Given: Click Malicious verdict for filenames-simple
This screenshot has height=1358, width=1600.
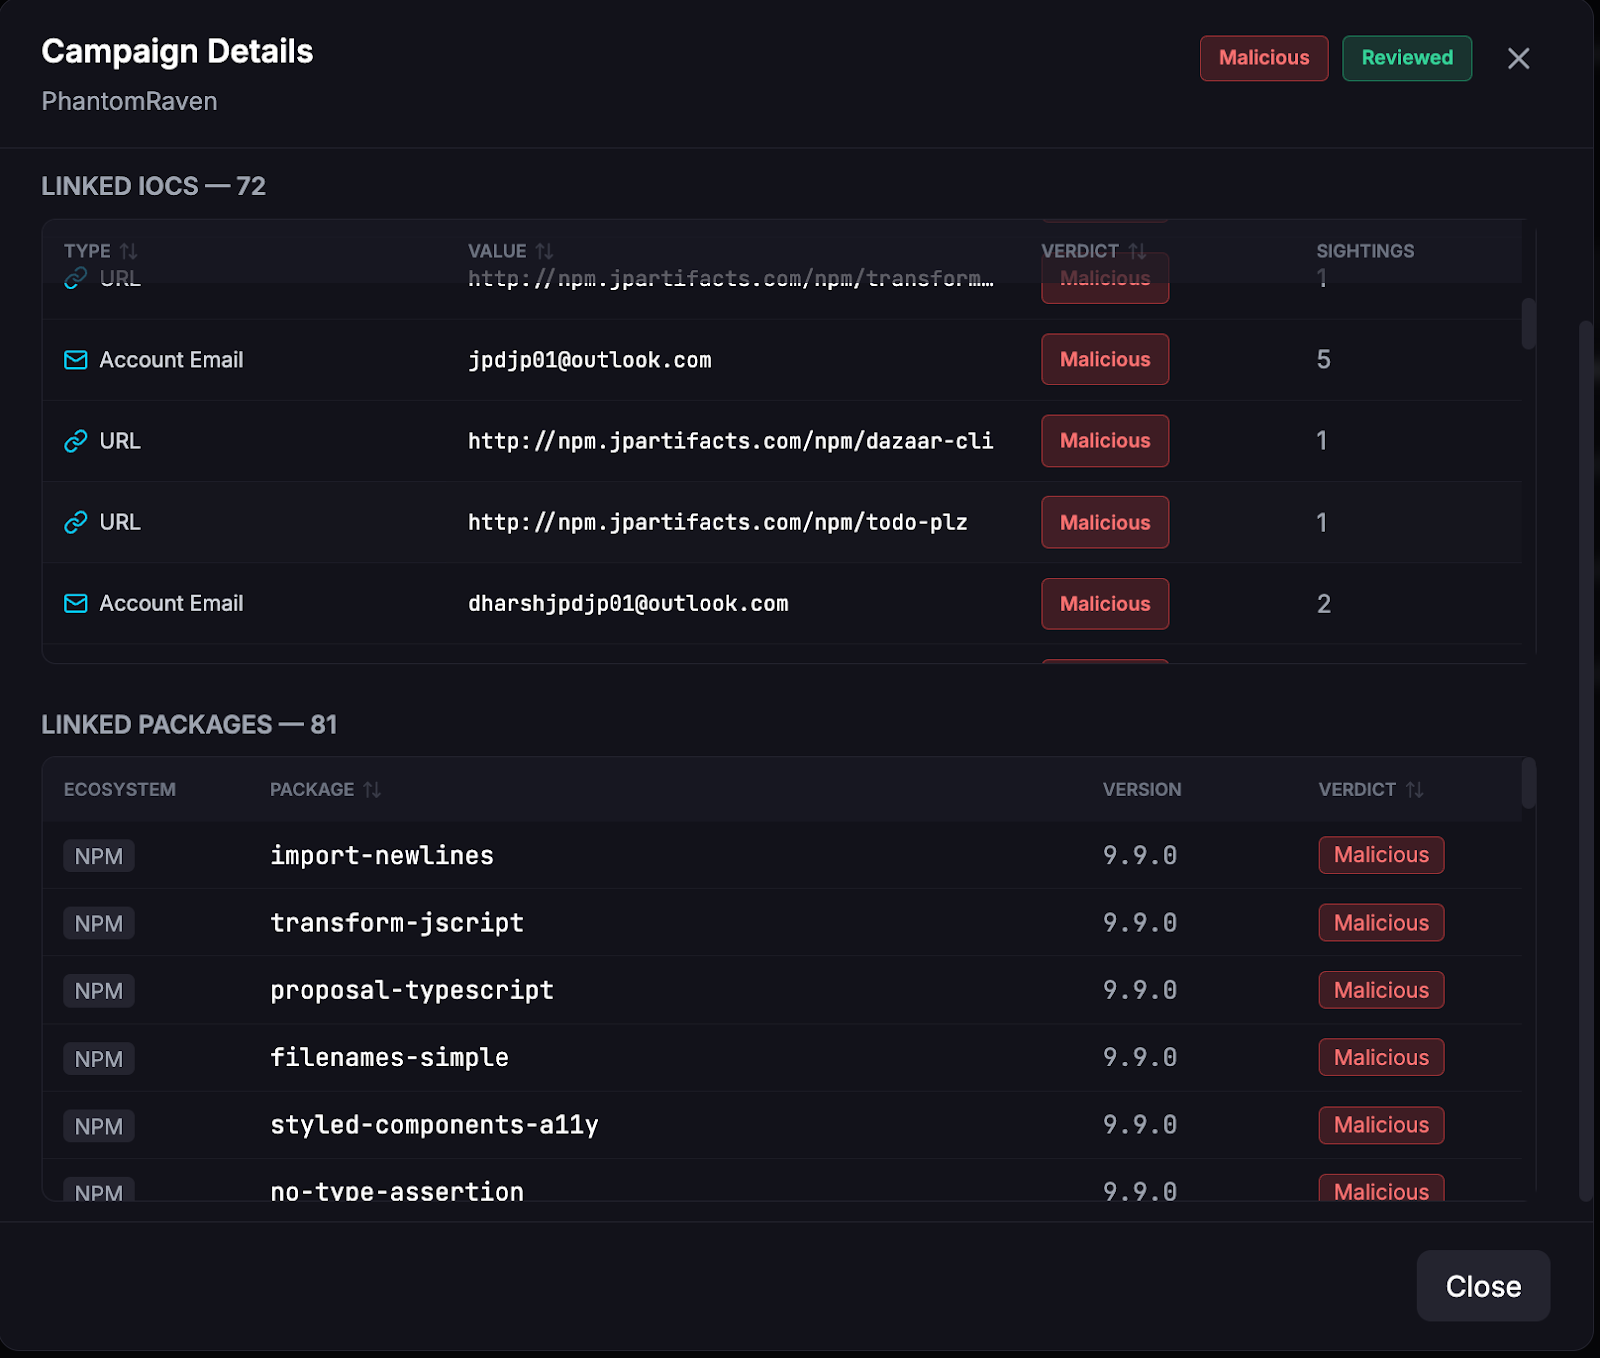Looking at the screenshot, I should [1381, 1057].
